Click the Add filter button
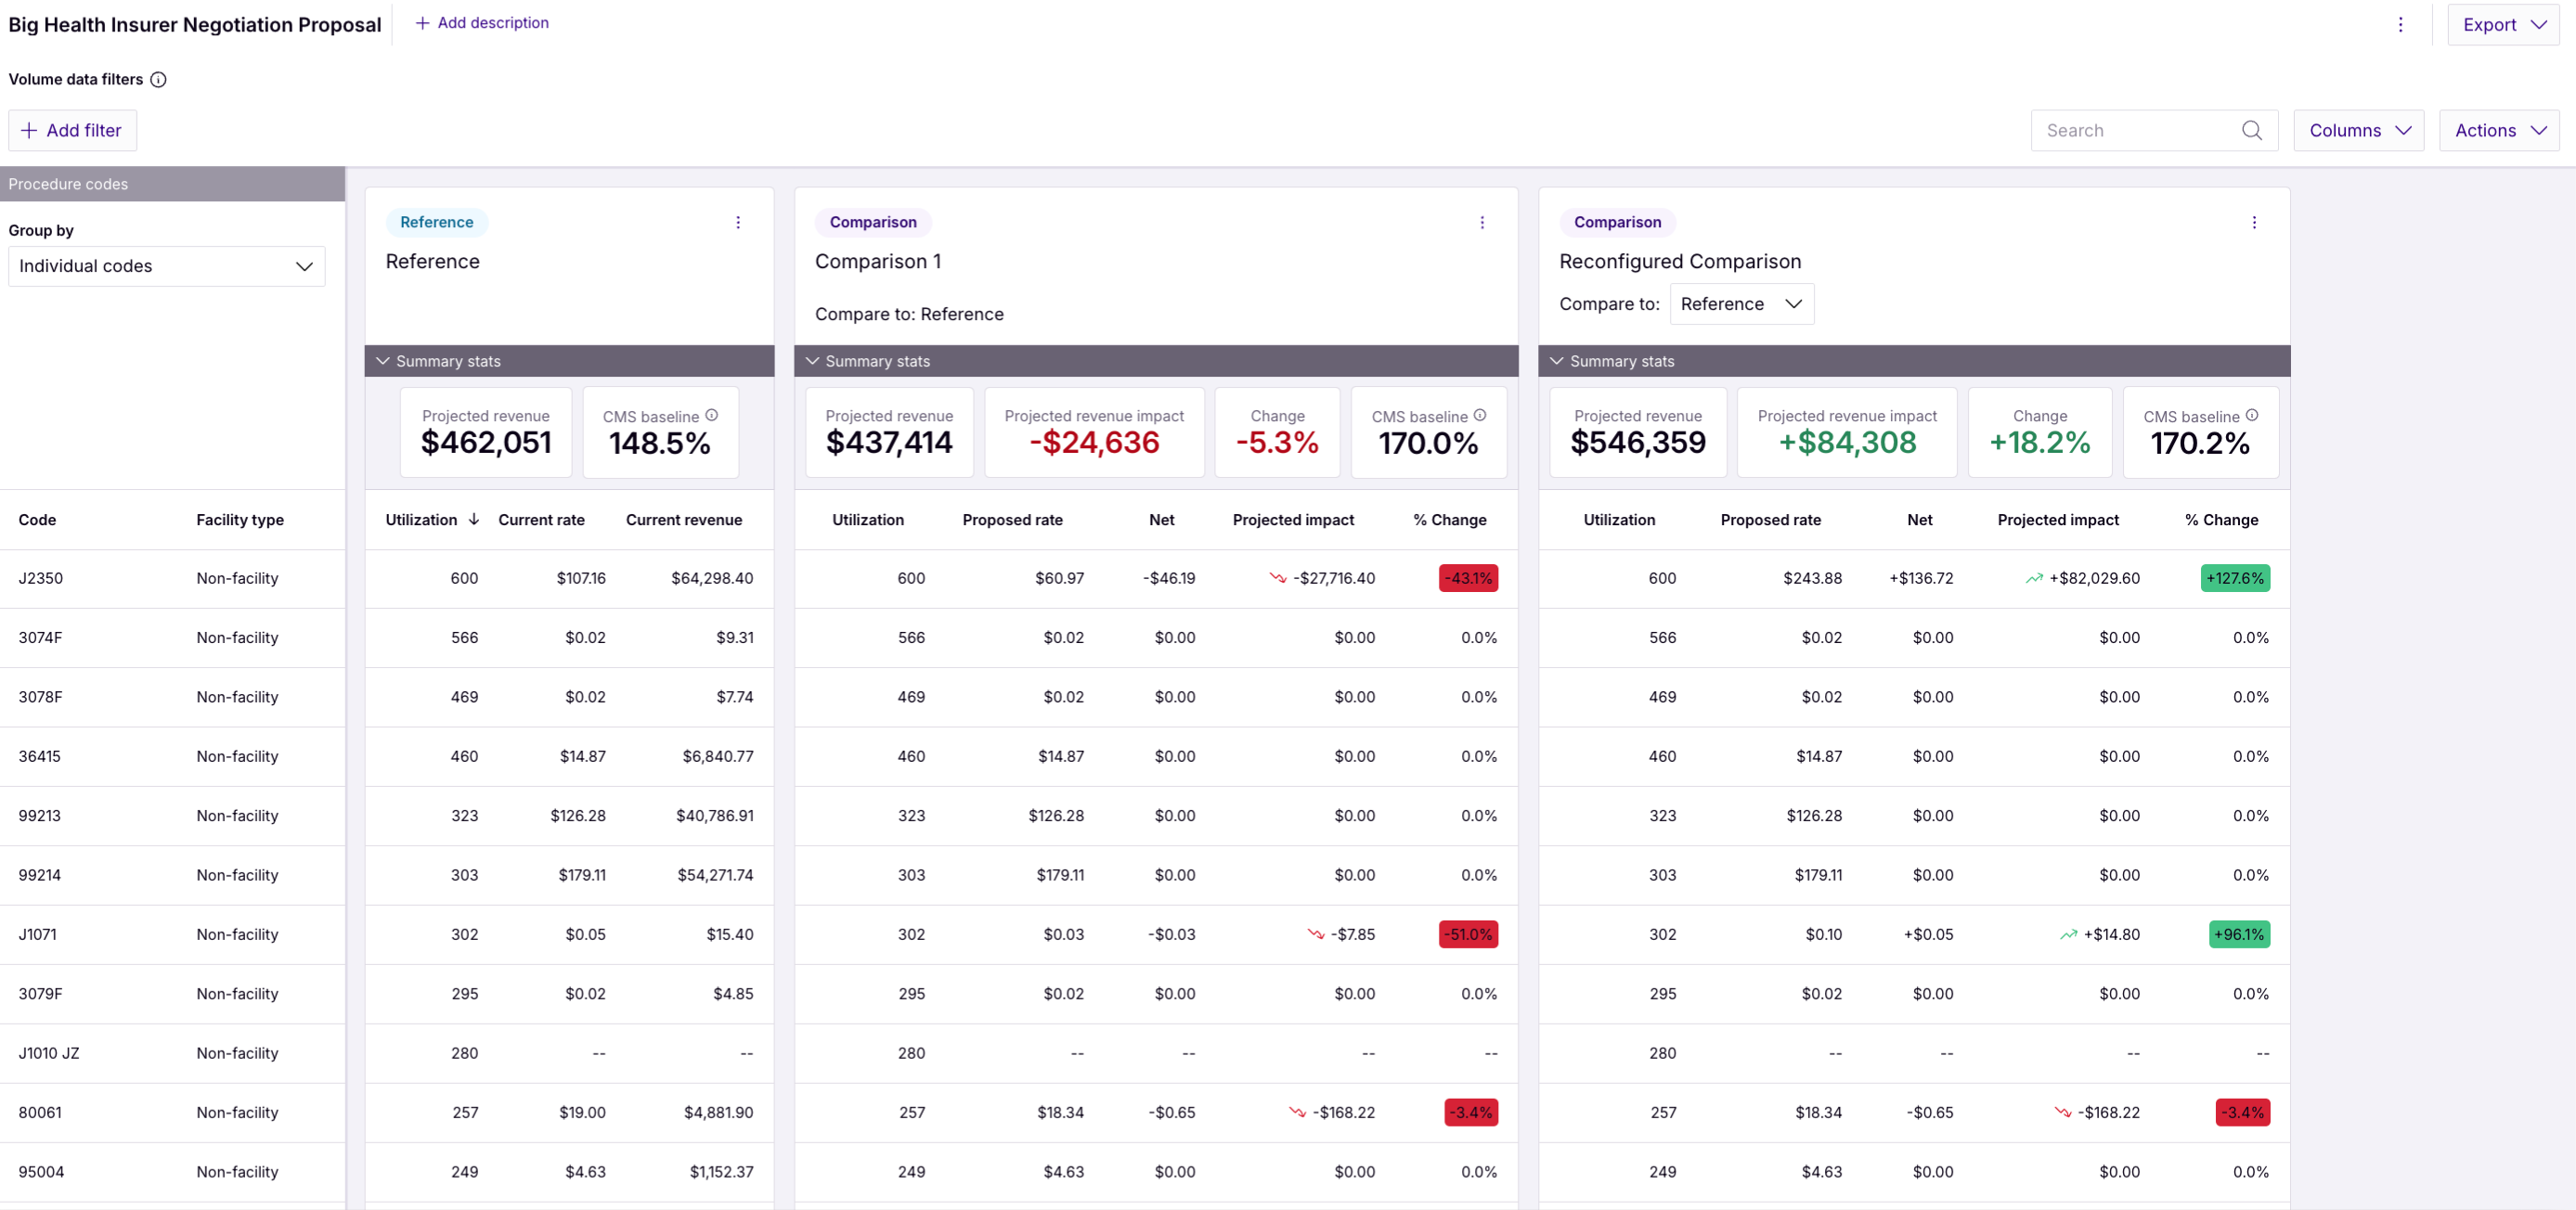 point(72,130)
